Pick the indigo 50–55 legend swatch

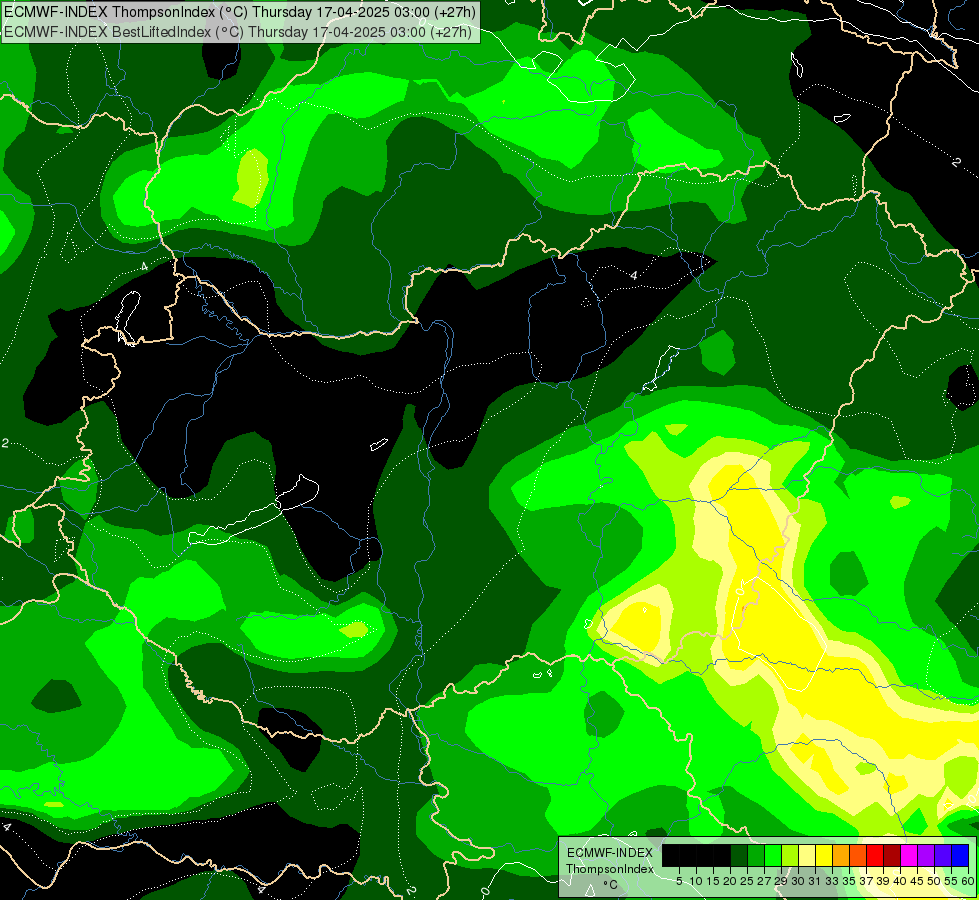[x=943, y=855]
